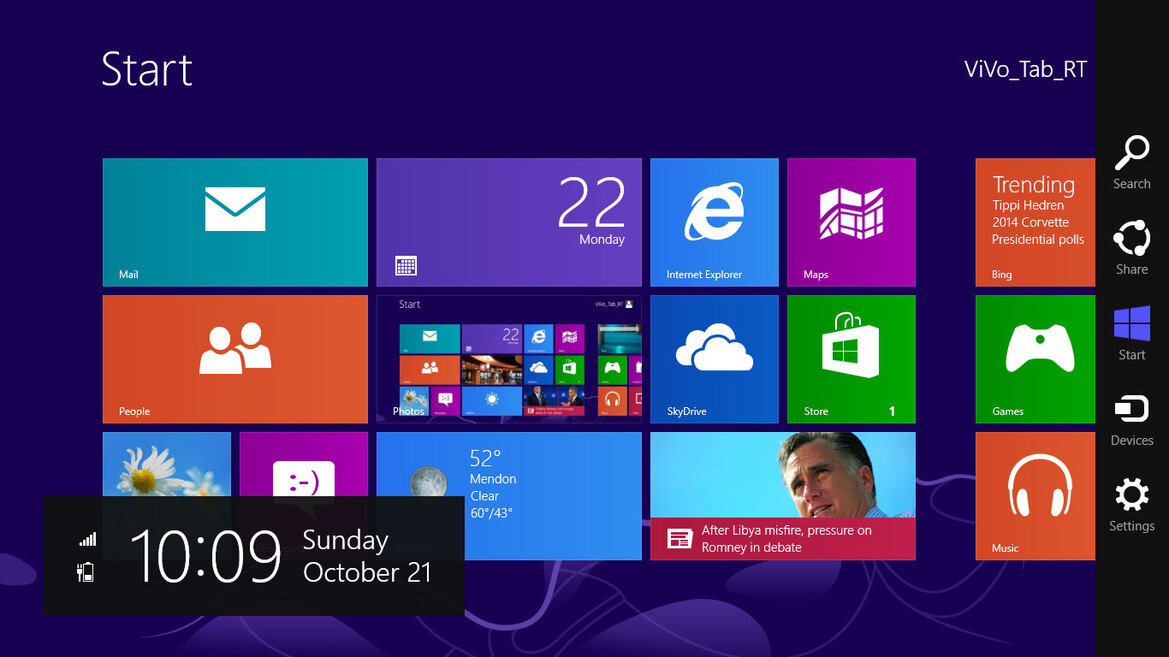Open the Photos tile
The image size is (1169, 657).
pyautogui.click(x=508, y=359)
